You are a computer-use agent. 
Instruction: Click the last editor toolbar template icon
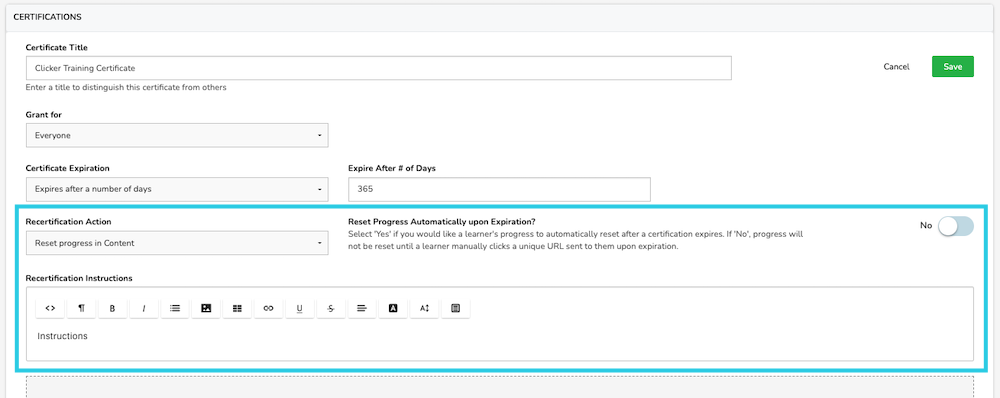[x=455, y=308]
